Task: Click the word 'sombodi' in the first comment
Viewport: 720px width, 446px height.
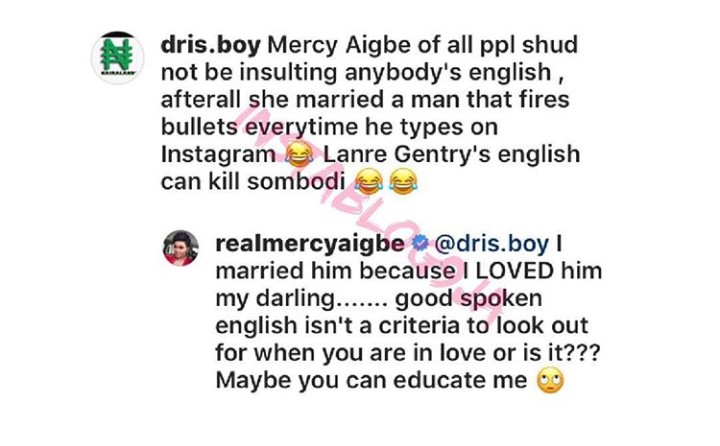Action: (x=296, y=182)
